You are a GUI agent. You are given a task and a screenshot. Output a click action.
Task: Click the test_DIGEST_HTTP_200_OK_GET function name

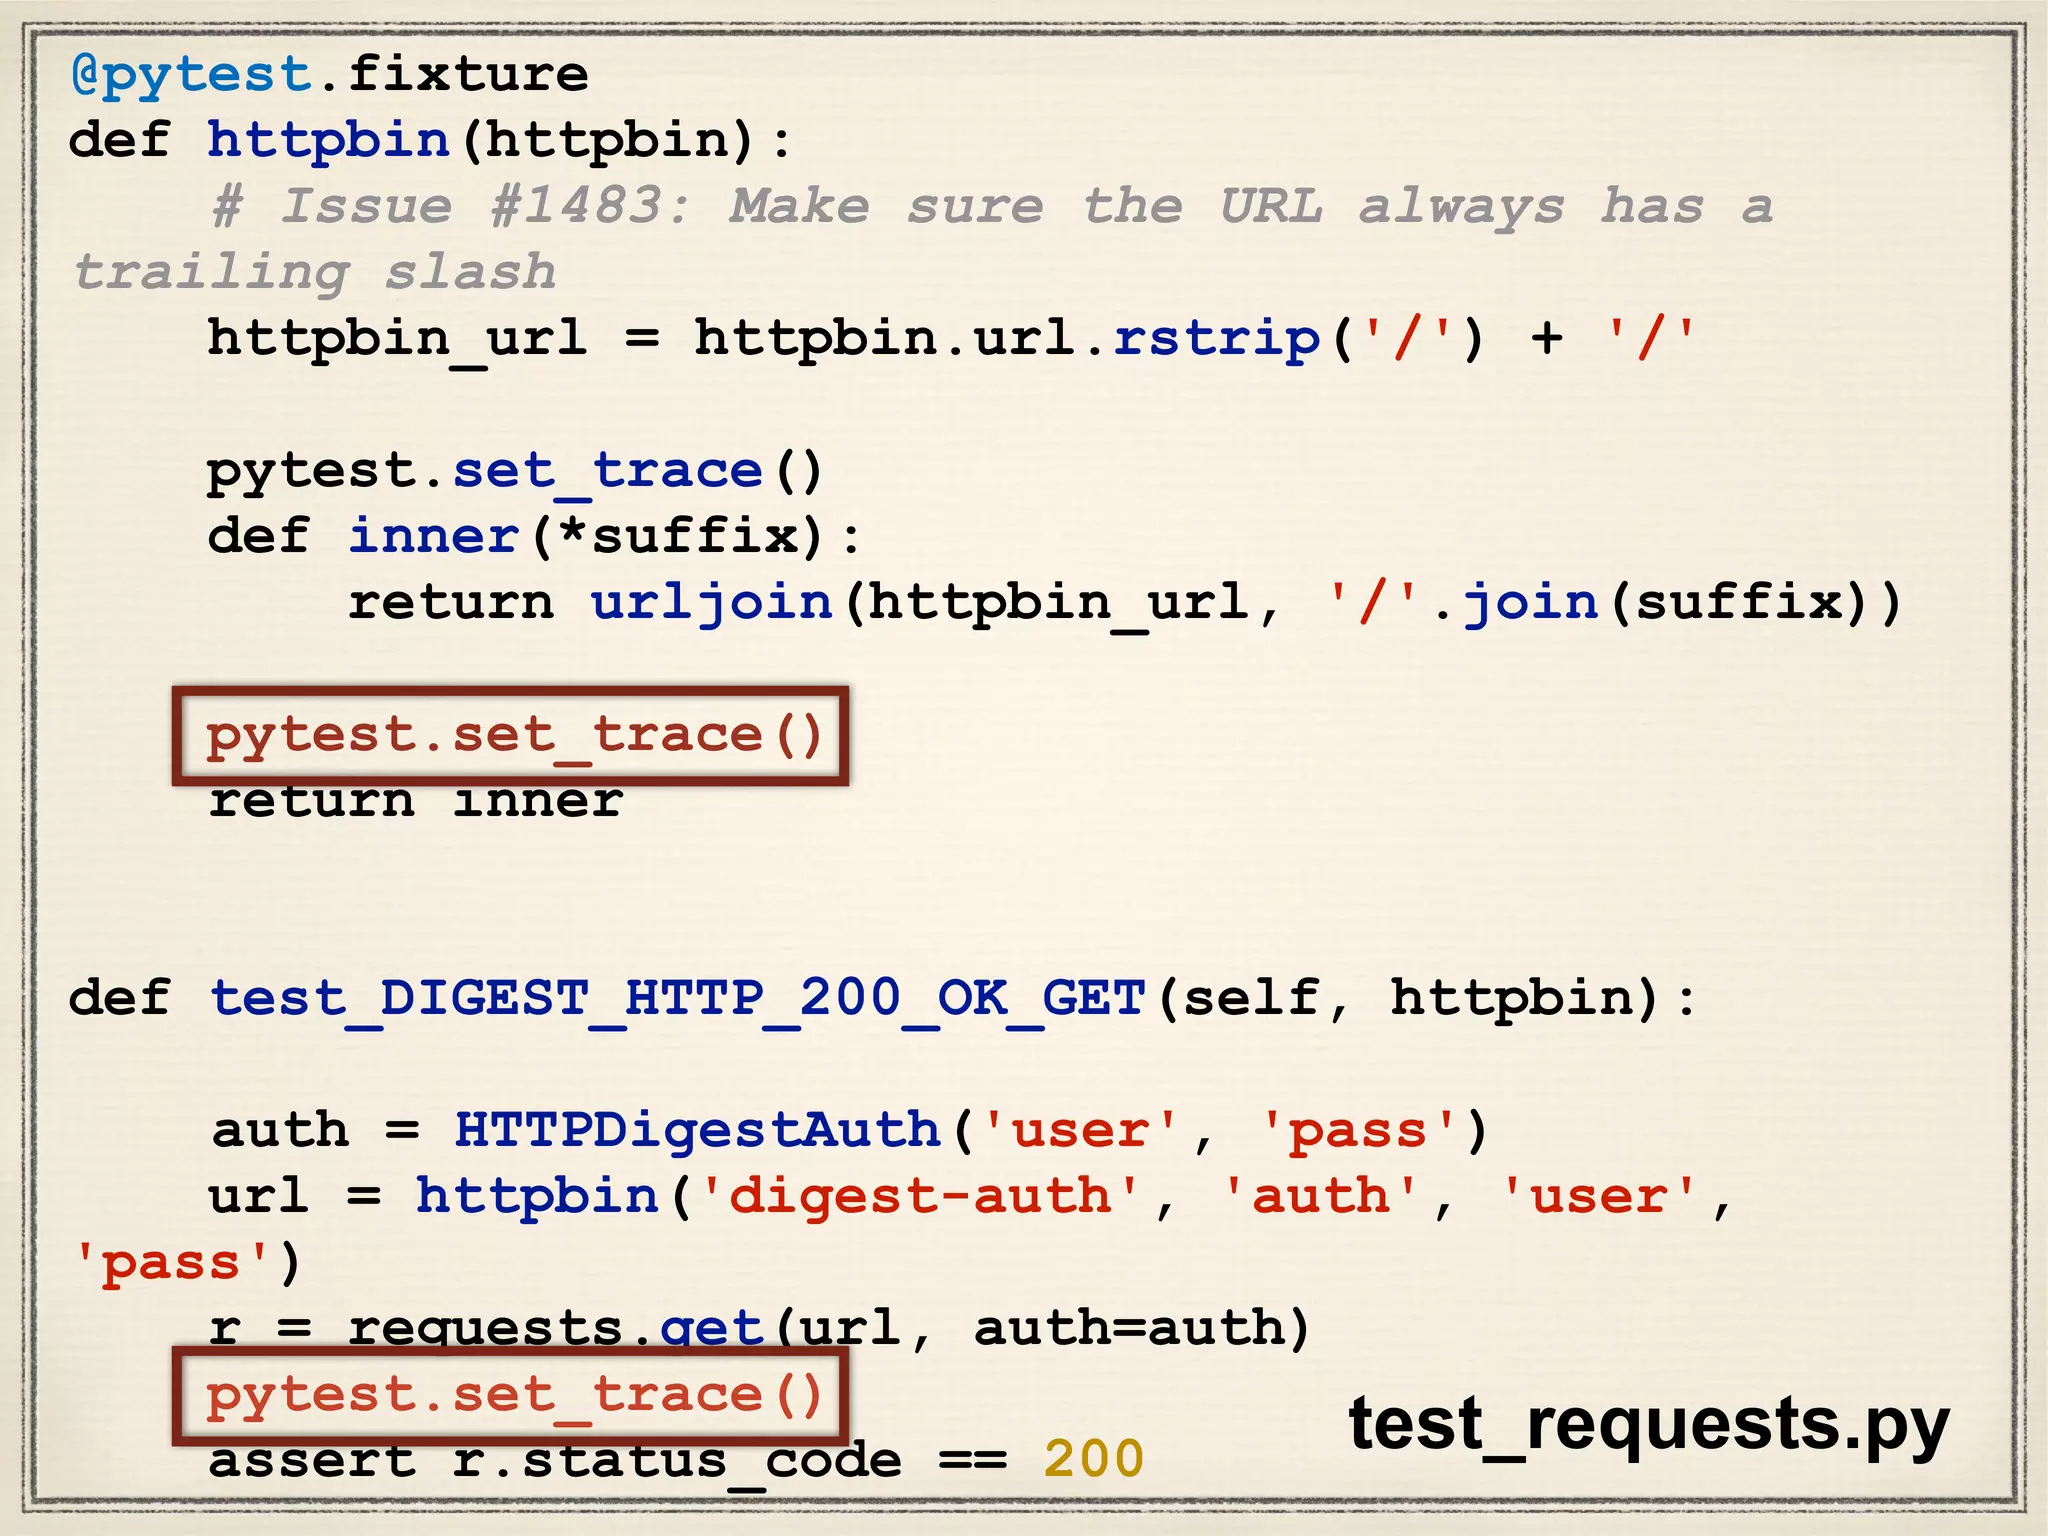click(x=677, y=998)
